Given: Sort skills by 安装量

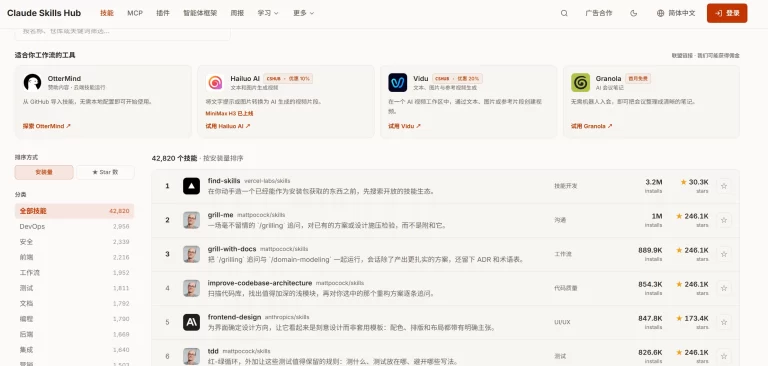Looking at the screenshot, I should pyautogui.click(x=44, y=172).
